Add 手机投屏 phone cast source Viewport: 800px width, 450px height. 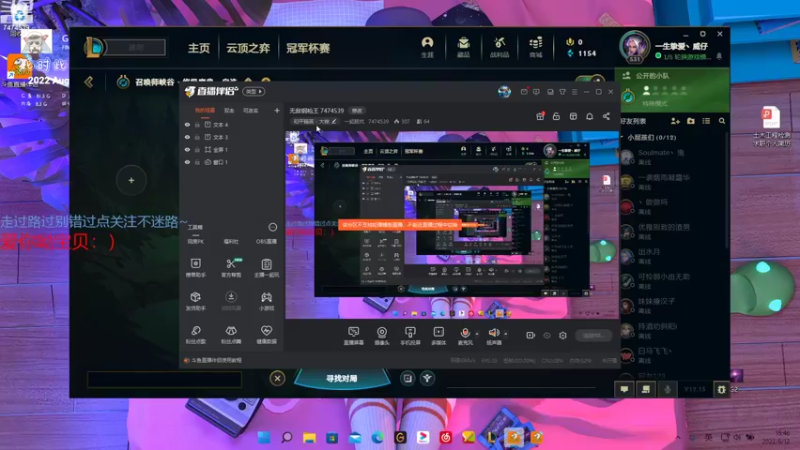[410, 336]
